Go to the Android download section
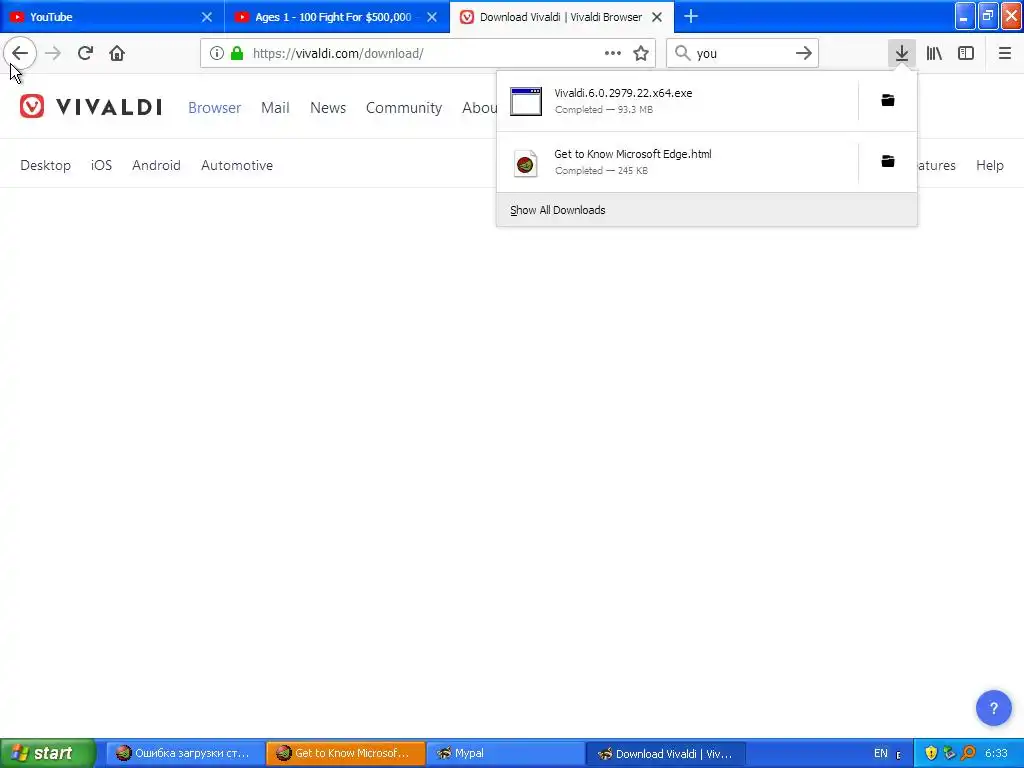 pyautogui.click(x=156, y=165)
